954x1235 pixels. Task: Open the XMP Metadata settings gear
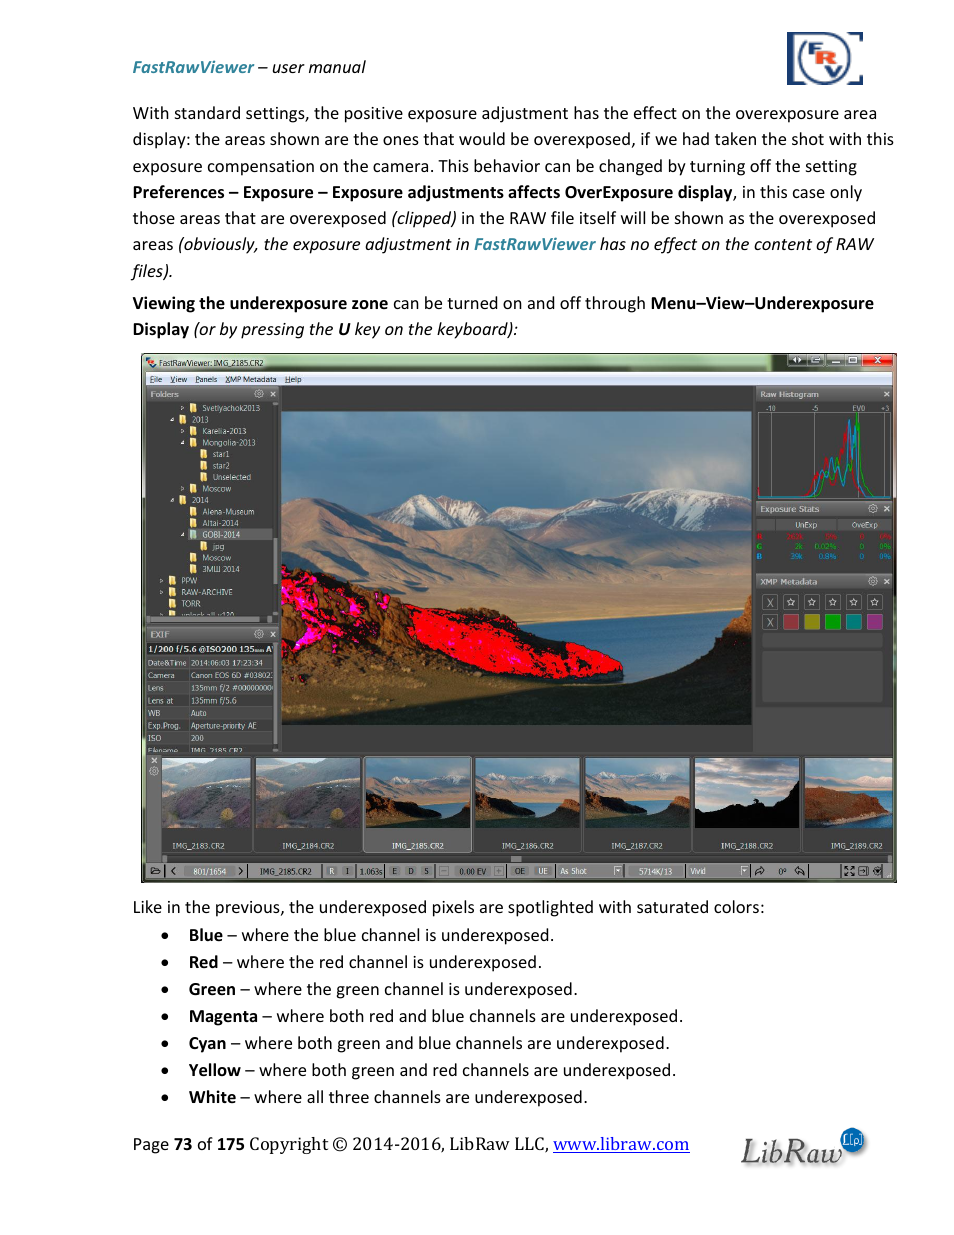pos(872,581)
